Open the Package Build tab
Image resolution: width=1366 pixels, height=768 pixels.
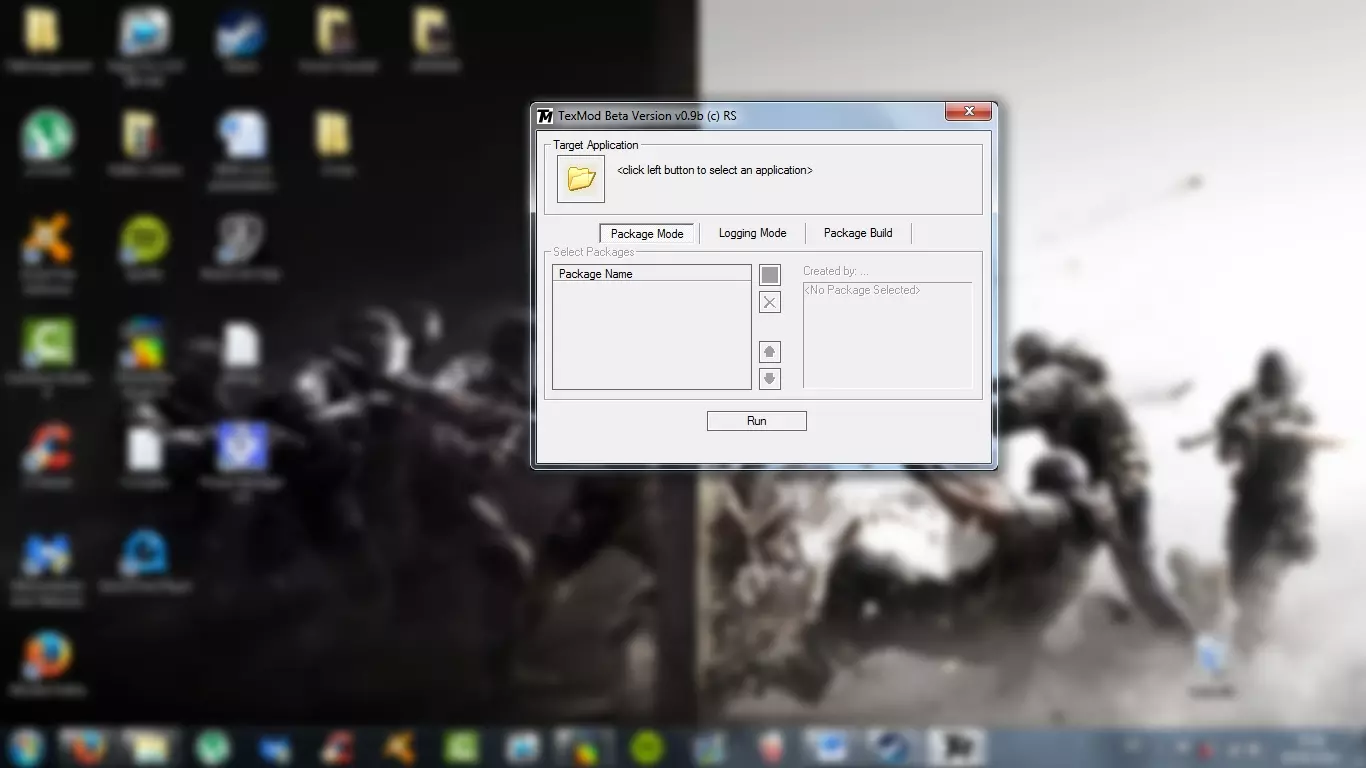click(x=858, y=233)
